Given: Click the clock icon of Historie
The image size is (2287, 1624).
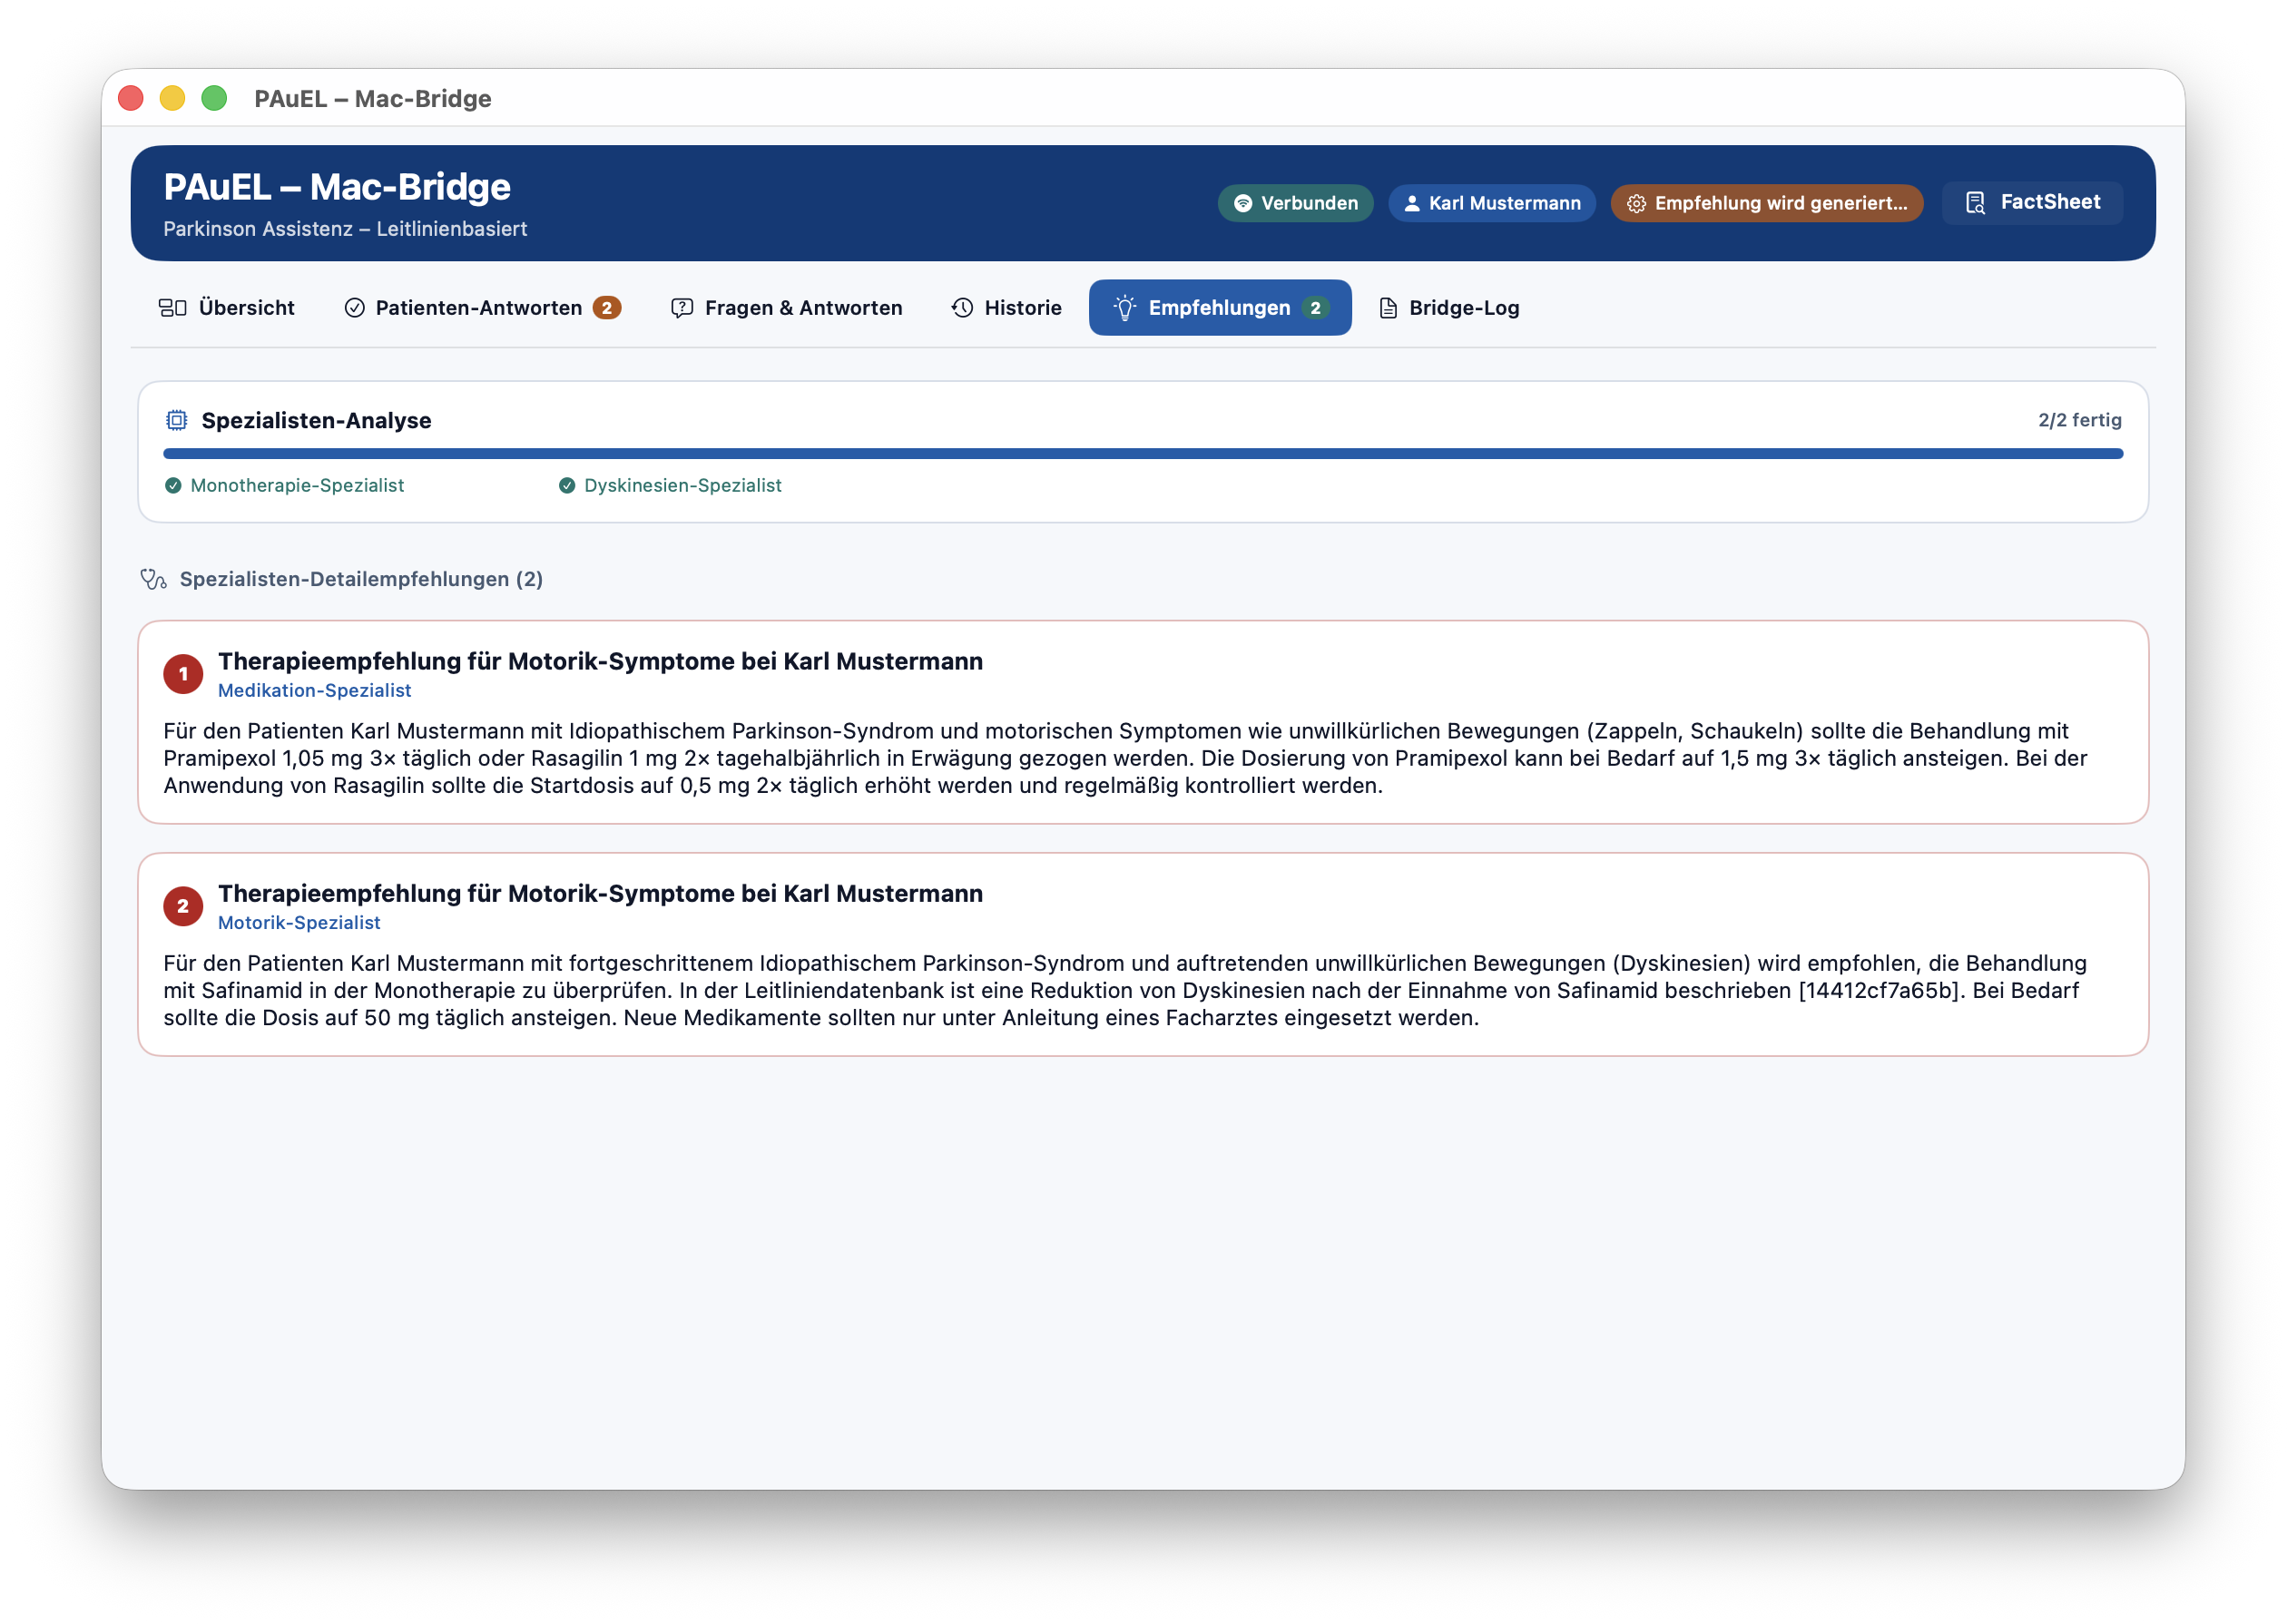Looking at the screenshot, I should (x=962, y=308).
